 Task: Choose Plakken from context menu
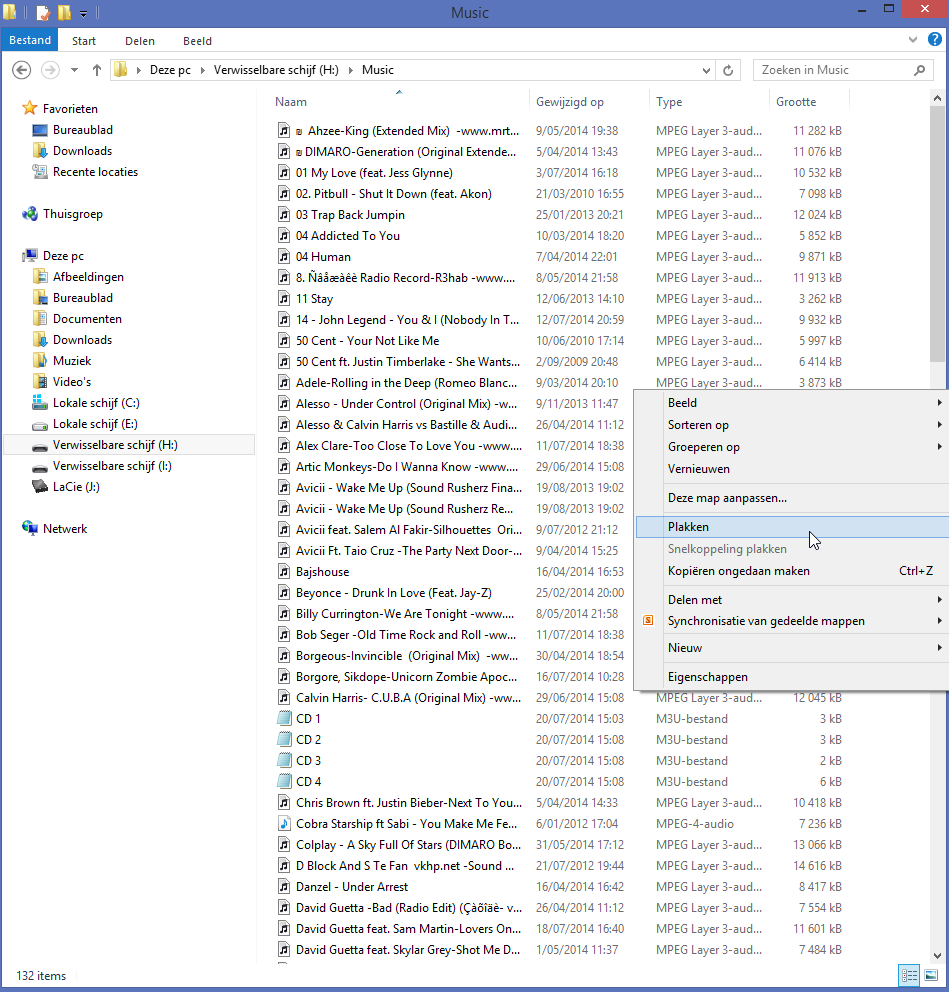pos(792,526)
